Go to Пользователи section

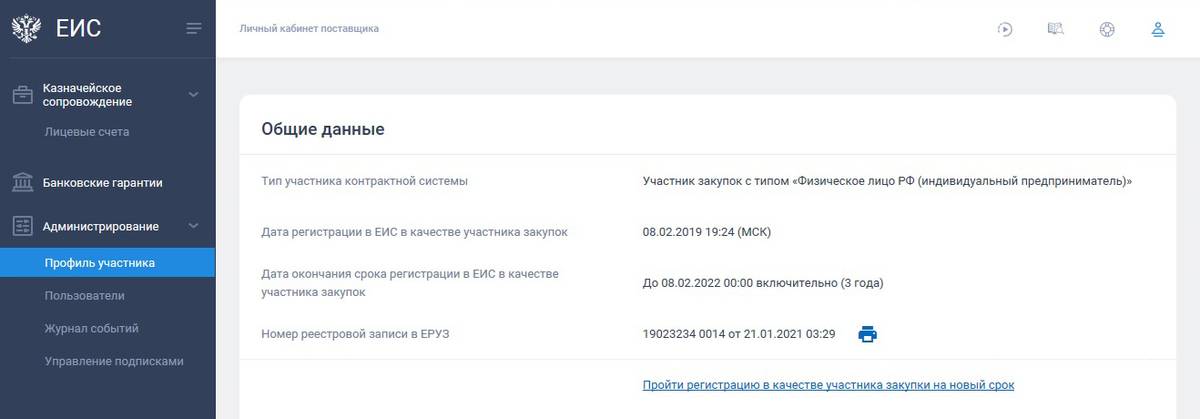point(85,296)
